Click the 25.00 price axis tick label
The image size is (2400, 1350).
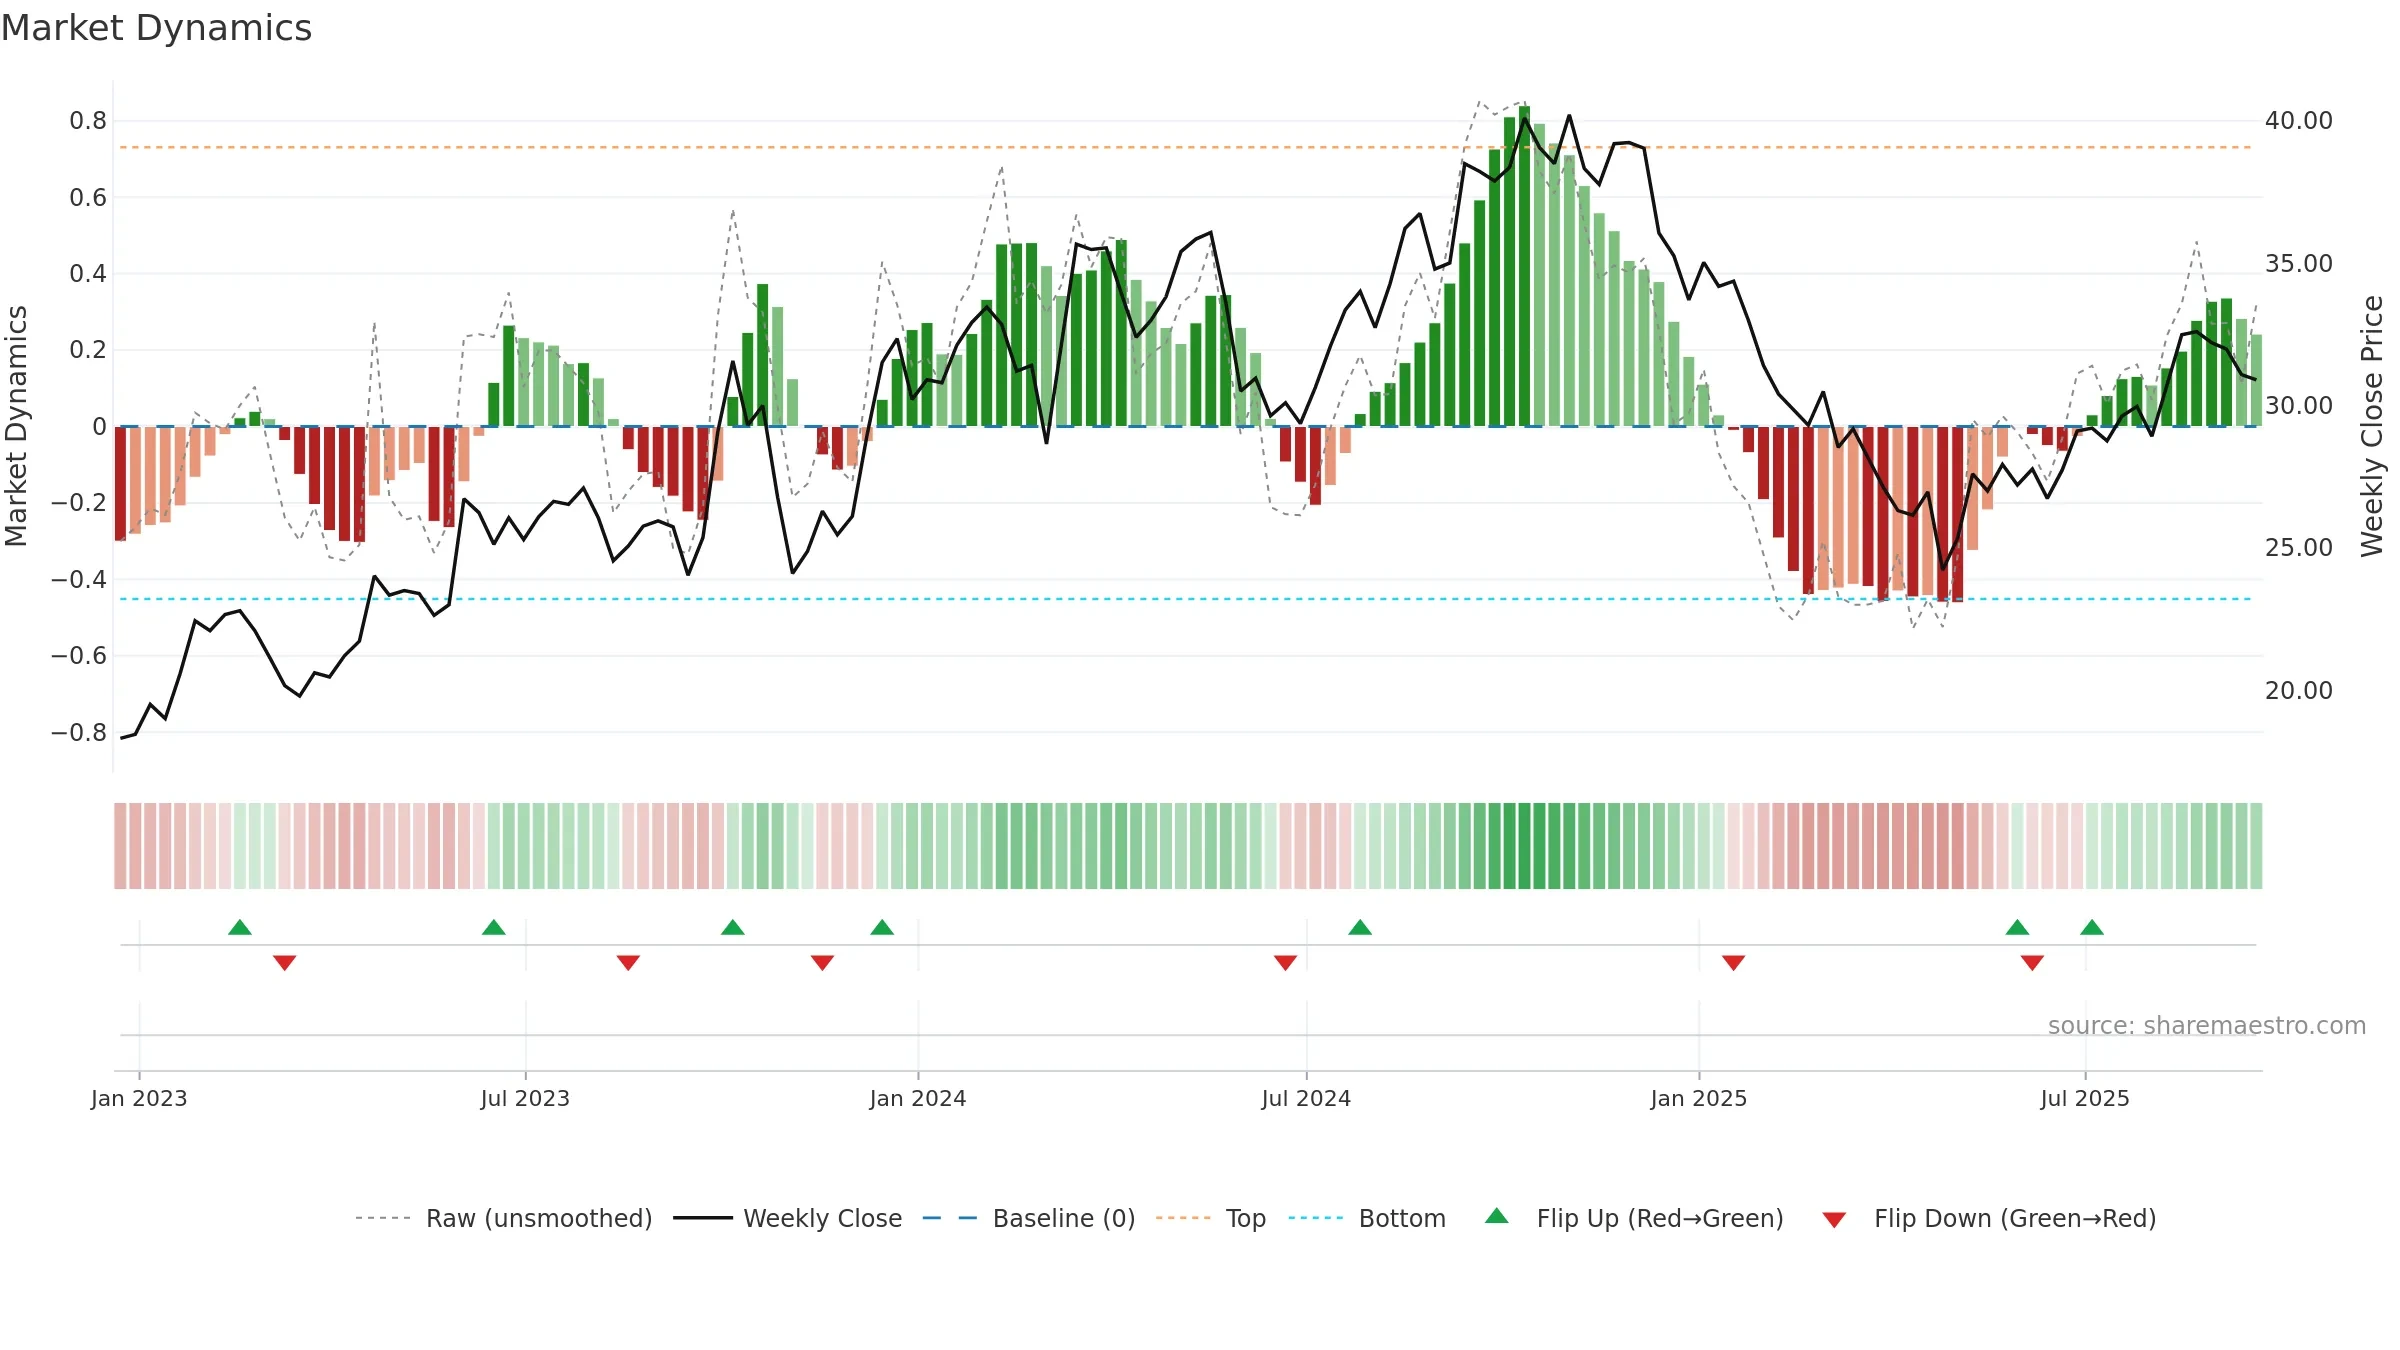pos(2299,548)
